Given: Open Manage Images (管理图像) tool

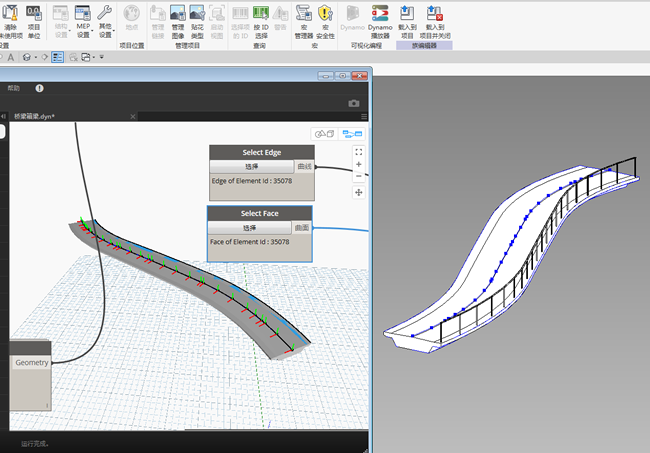Looking at the screenshot, I should (x=177, y=22).
